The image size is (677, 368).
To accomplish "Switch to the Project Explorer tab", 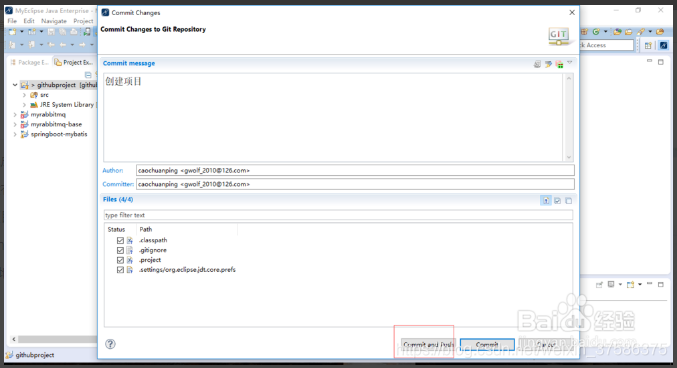I will pyautogui.click(x=74, y=63).
